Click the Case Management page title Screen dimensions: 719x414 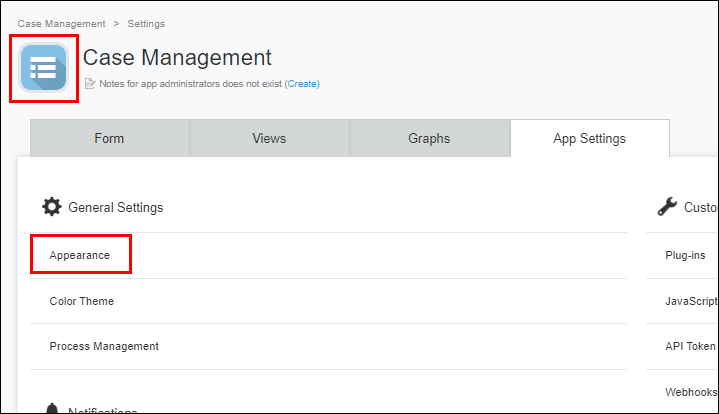[177, 58]
